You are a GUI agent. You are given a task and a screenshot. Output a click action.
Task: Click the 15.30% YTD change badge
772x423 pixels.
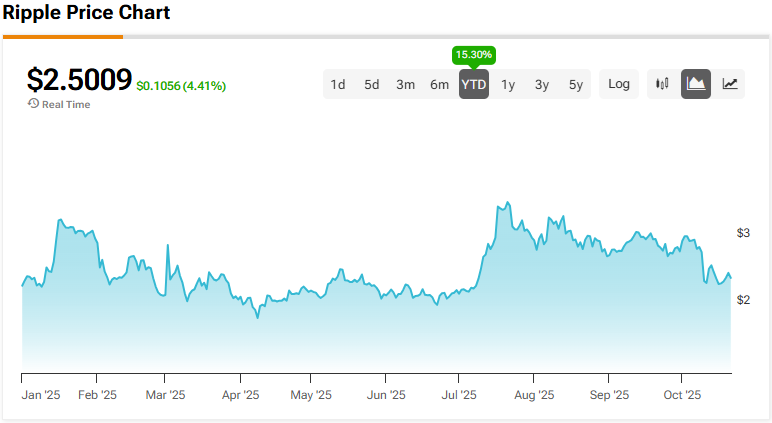pyautogui.click(x=474, y=54)
